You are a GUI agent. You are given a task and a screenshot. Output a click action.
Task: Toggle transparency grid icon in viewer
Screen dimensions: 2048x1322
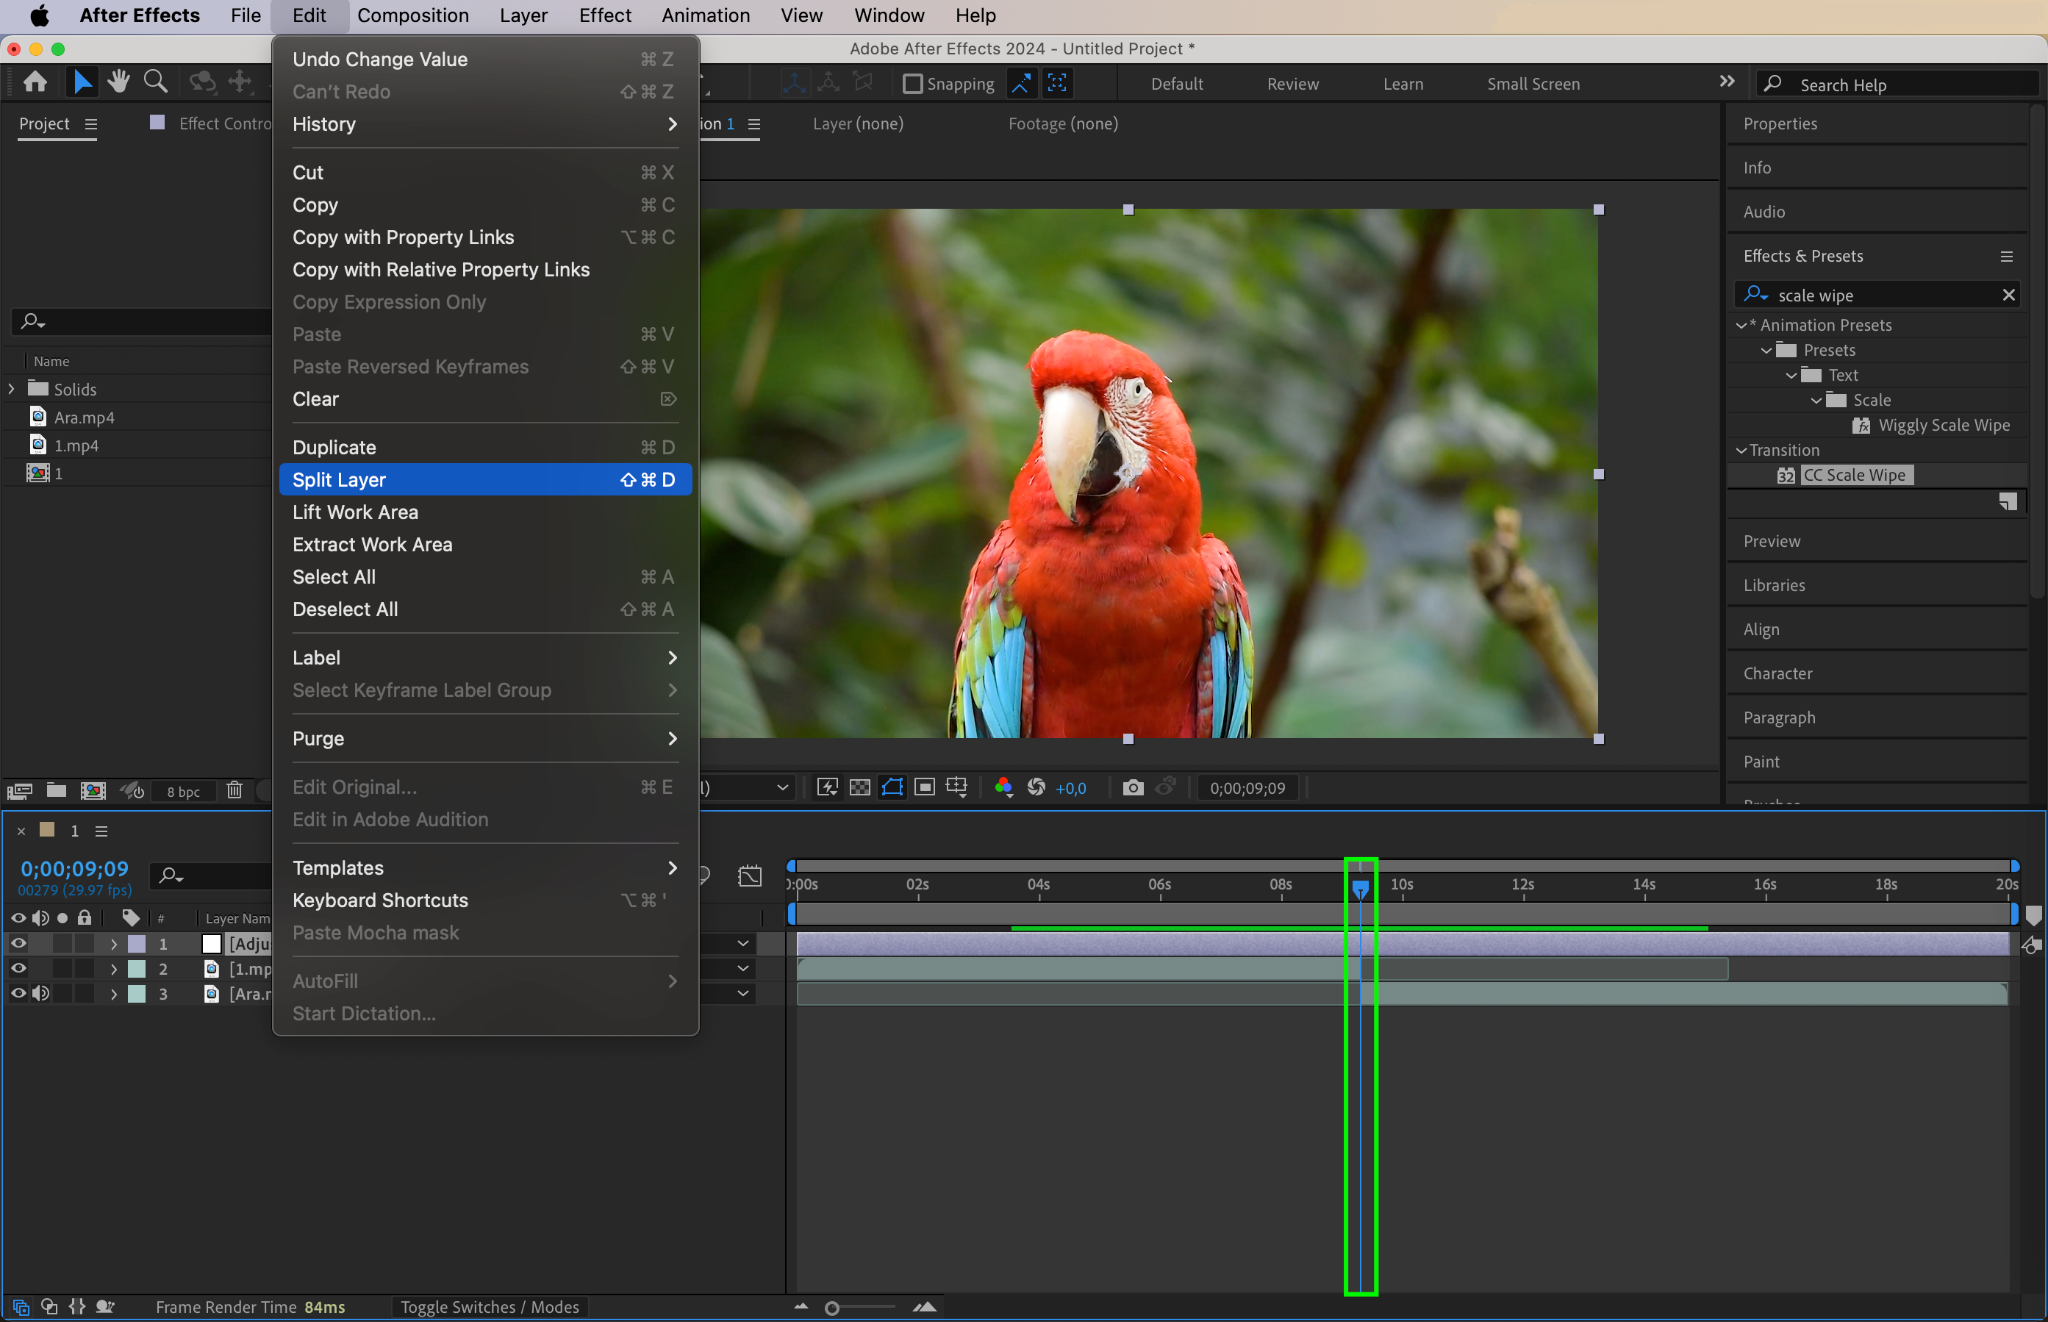(859, 788)
